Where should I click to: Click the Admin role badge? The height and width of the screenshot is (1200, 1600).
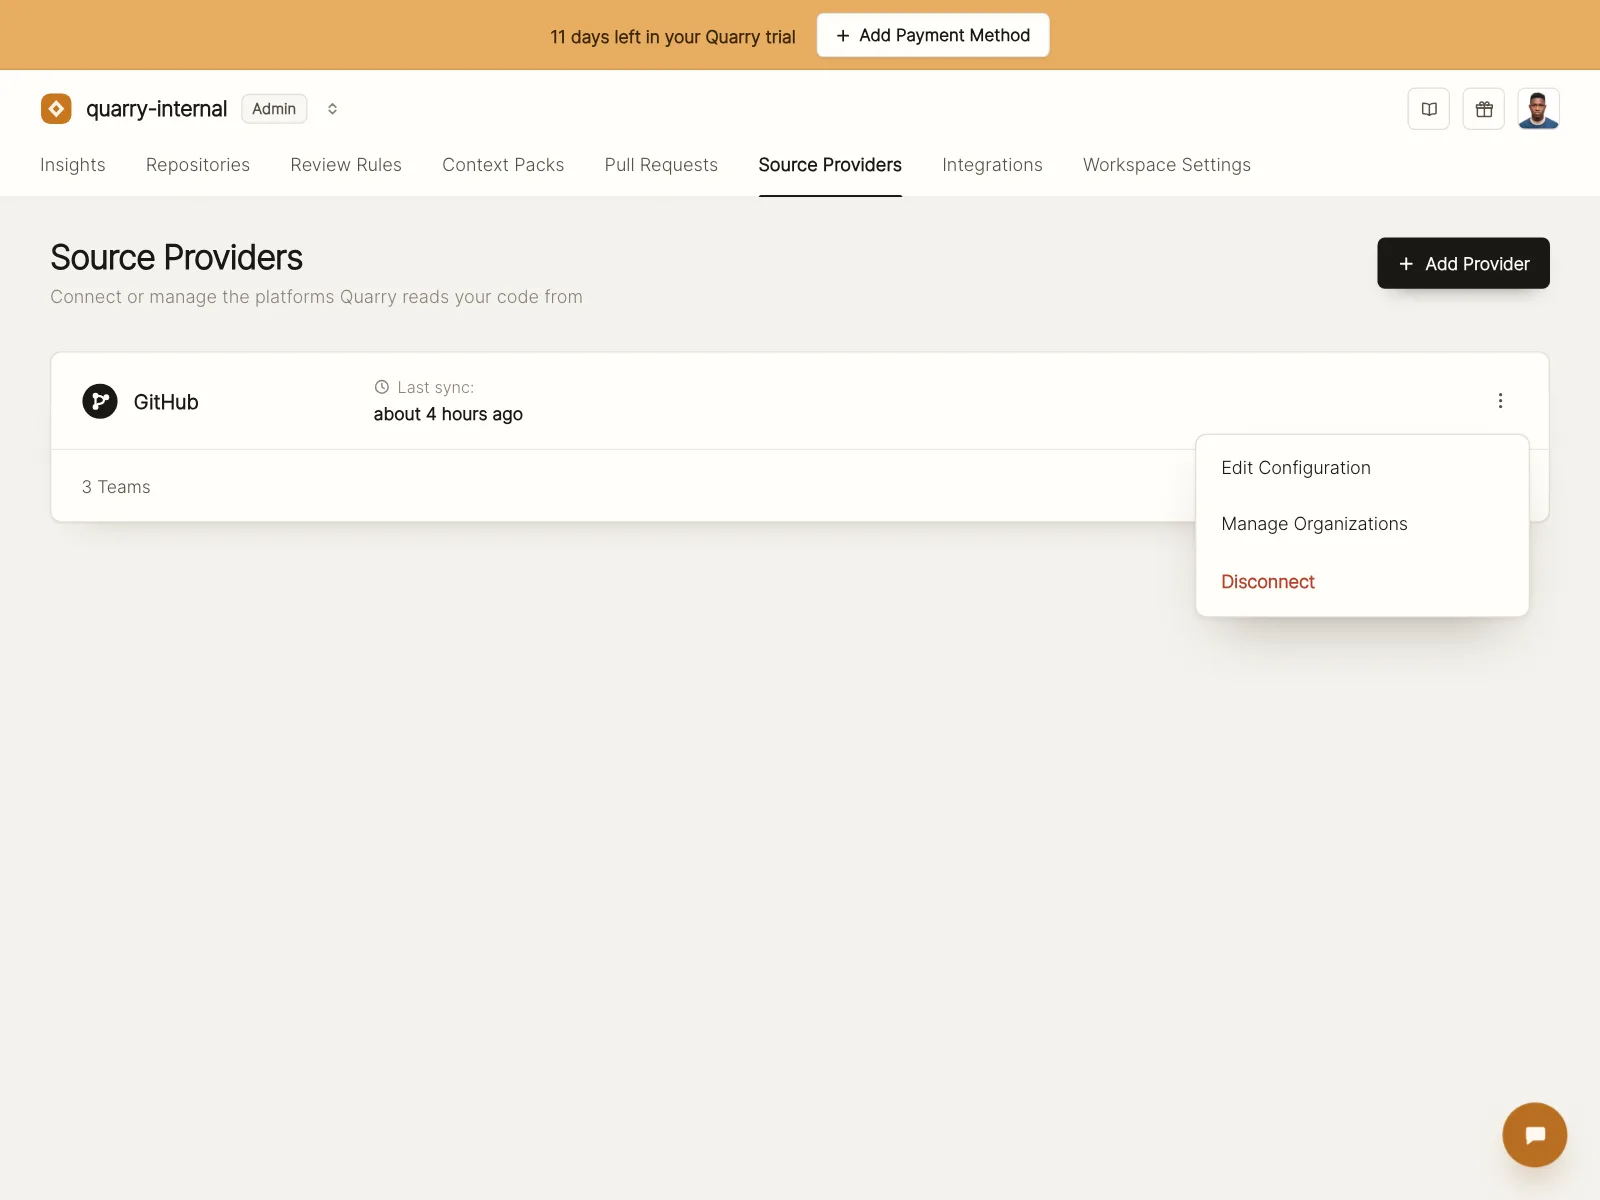[274, 109]
